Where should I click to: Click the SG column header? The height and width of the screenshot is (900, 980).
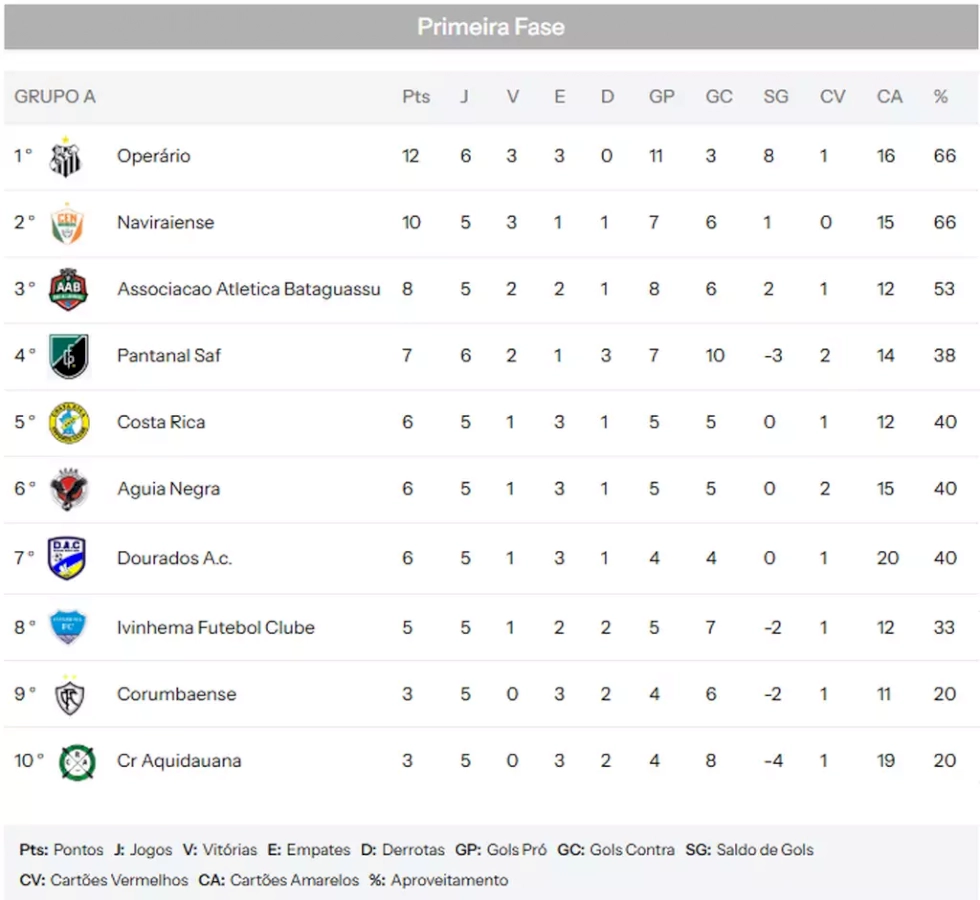(x=776, y=97)
